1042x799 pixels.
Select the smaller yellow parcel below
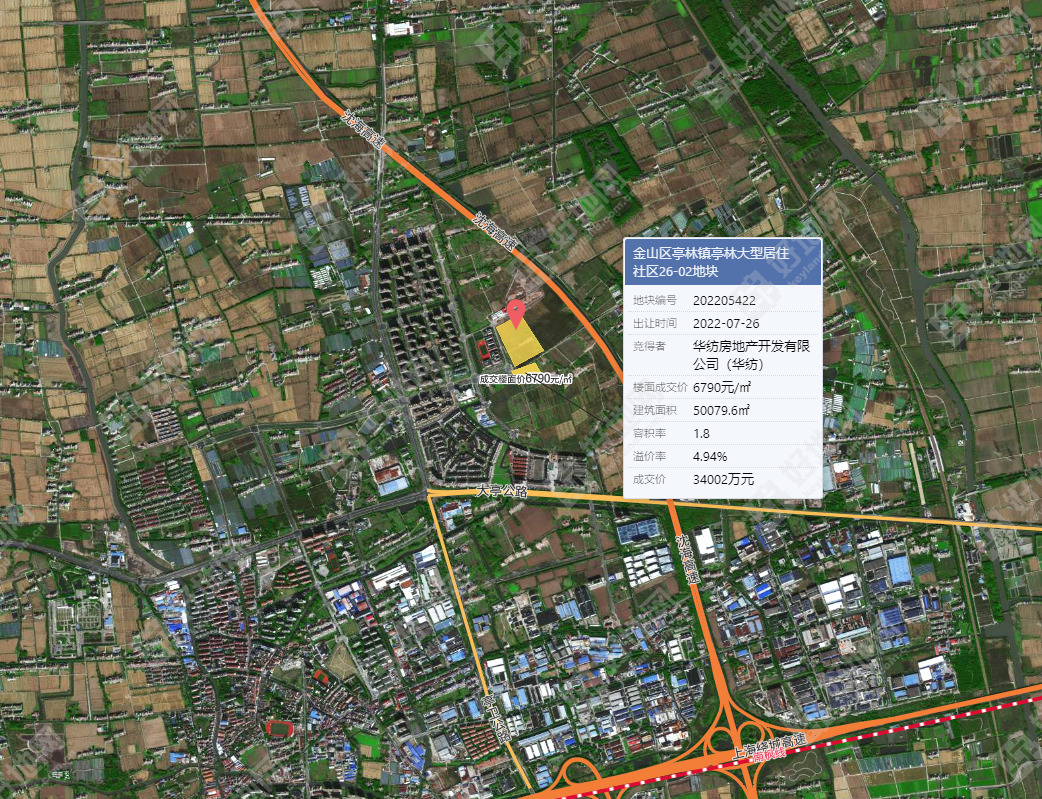(529, 369)
